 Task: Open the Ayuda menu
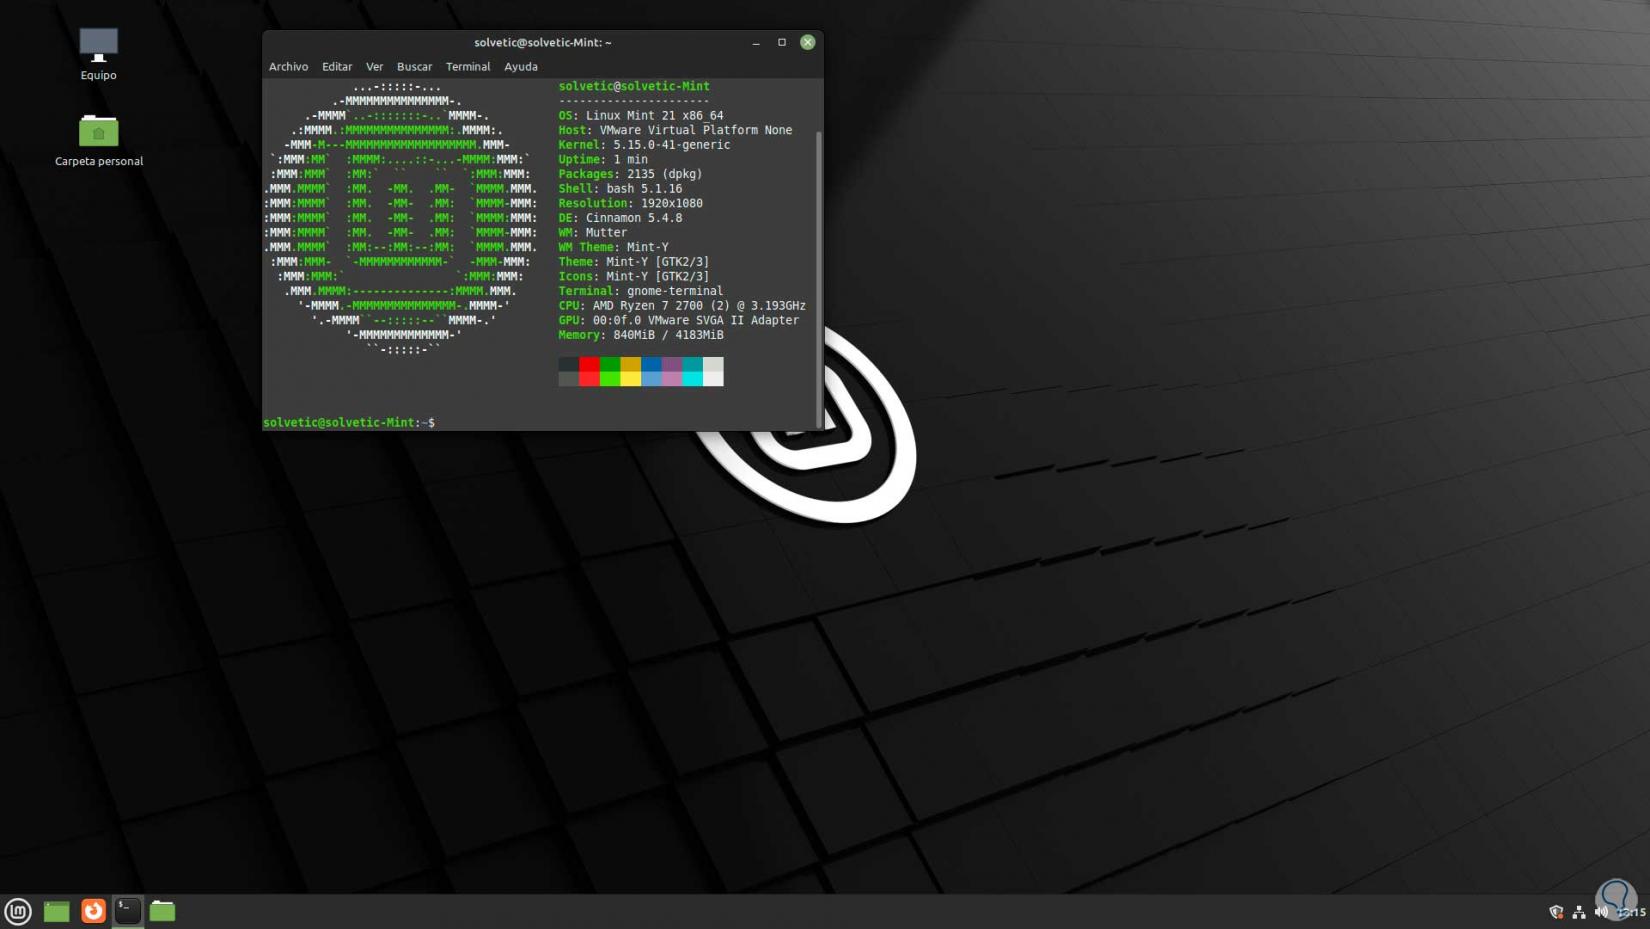pos(520,67)
